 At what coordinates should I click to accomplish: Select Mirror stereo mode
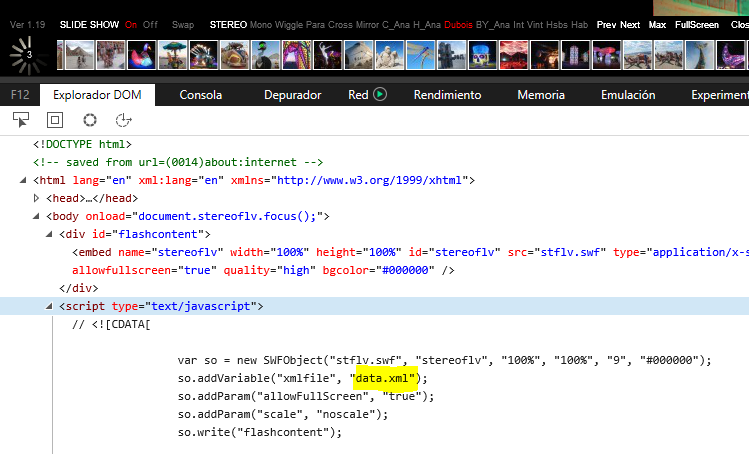tap(367, 25)
